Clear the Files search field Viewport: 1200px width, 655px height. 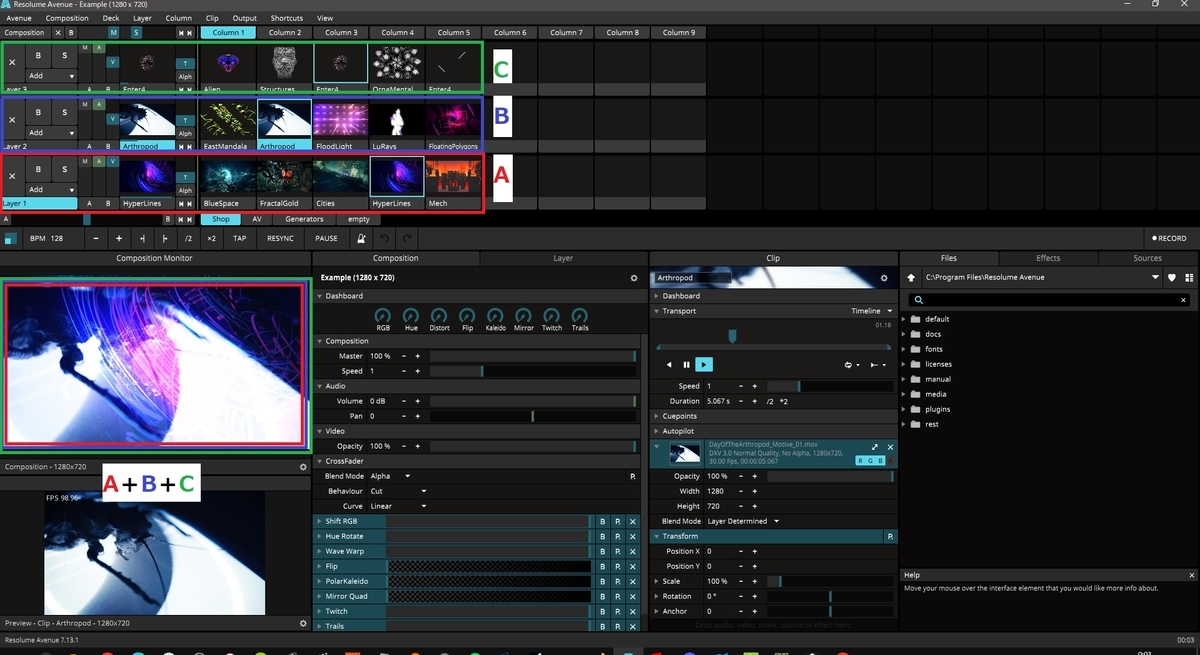tap(1184, 300)
